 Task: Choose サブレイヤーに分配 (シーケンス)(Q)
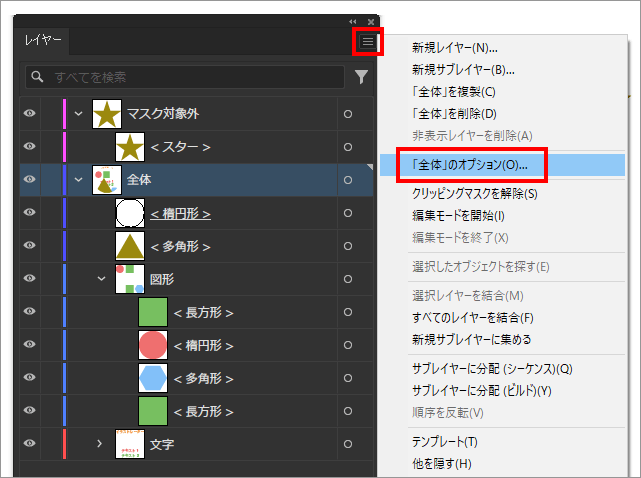492,369
